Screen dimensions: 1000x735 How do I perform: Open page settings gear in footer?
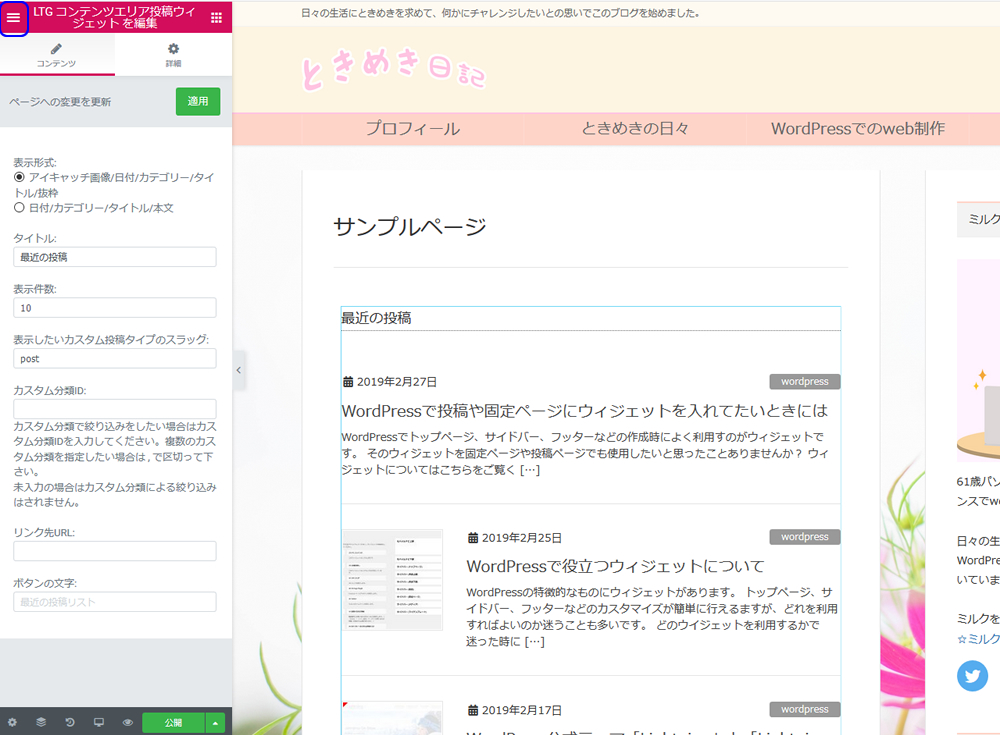12,722
